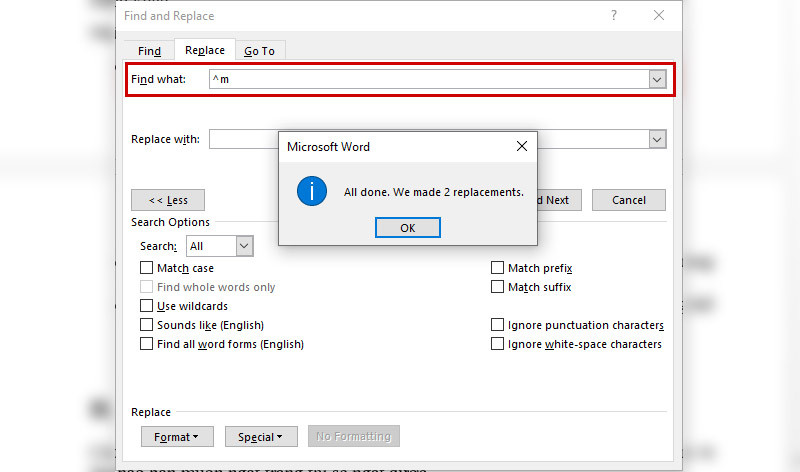This screenshot has width=800, height=472.
Task: Close the Microsoft Word message box
Action: point(521,146)
